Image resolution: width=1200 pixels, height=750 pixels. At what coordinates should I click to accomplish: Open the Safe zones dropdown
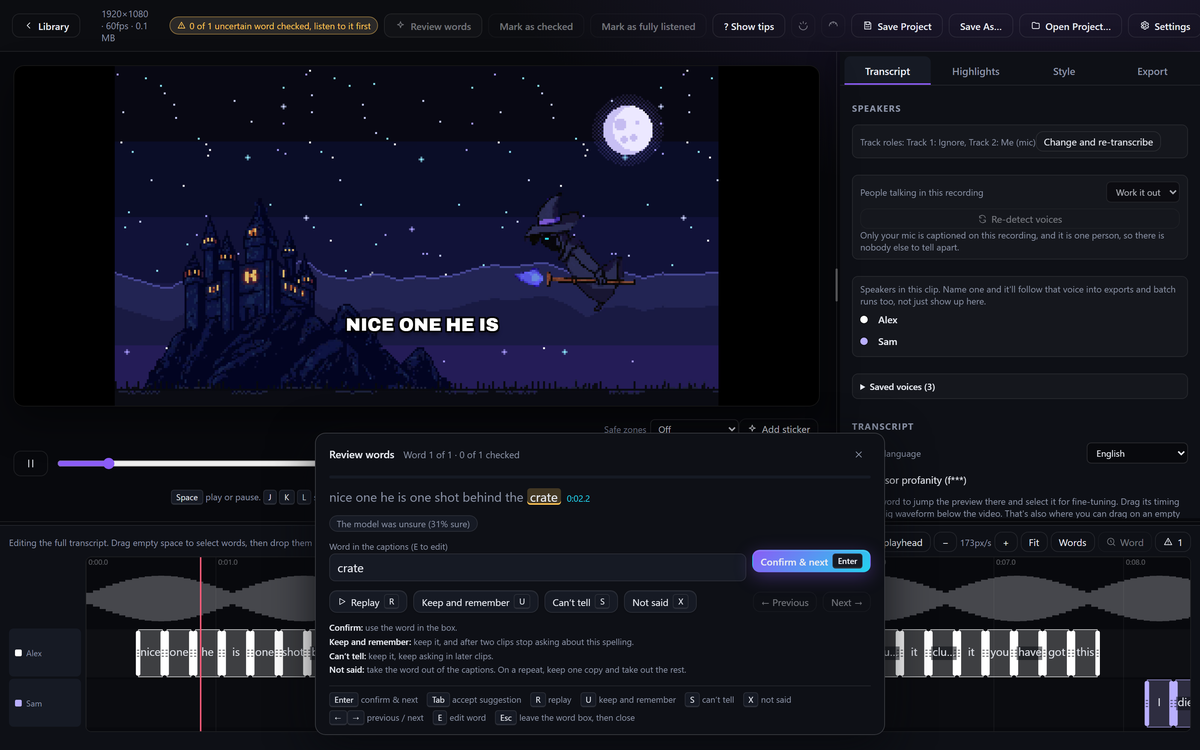(693, 429)
